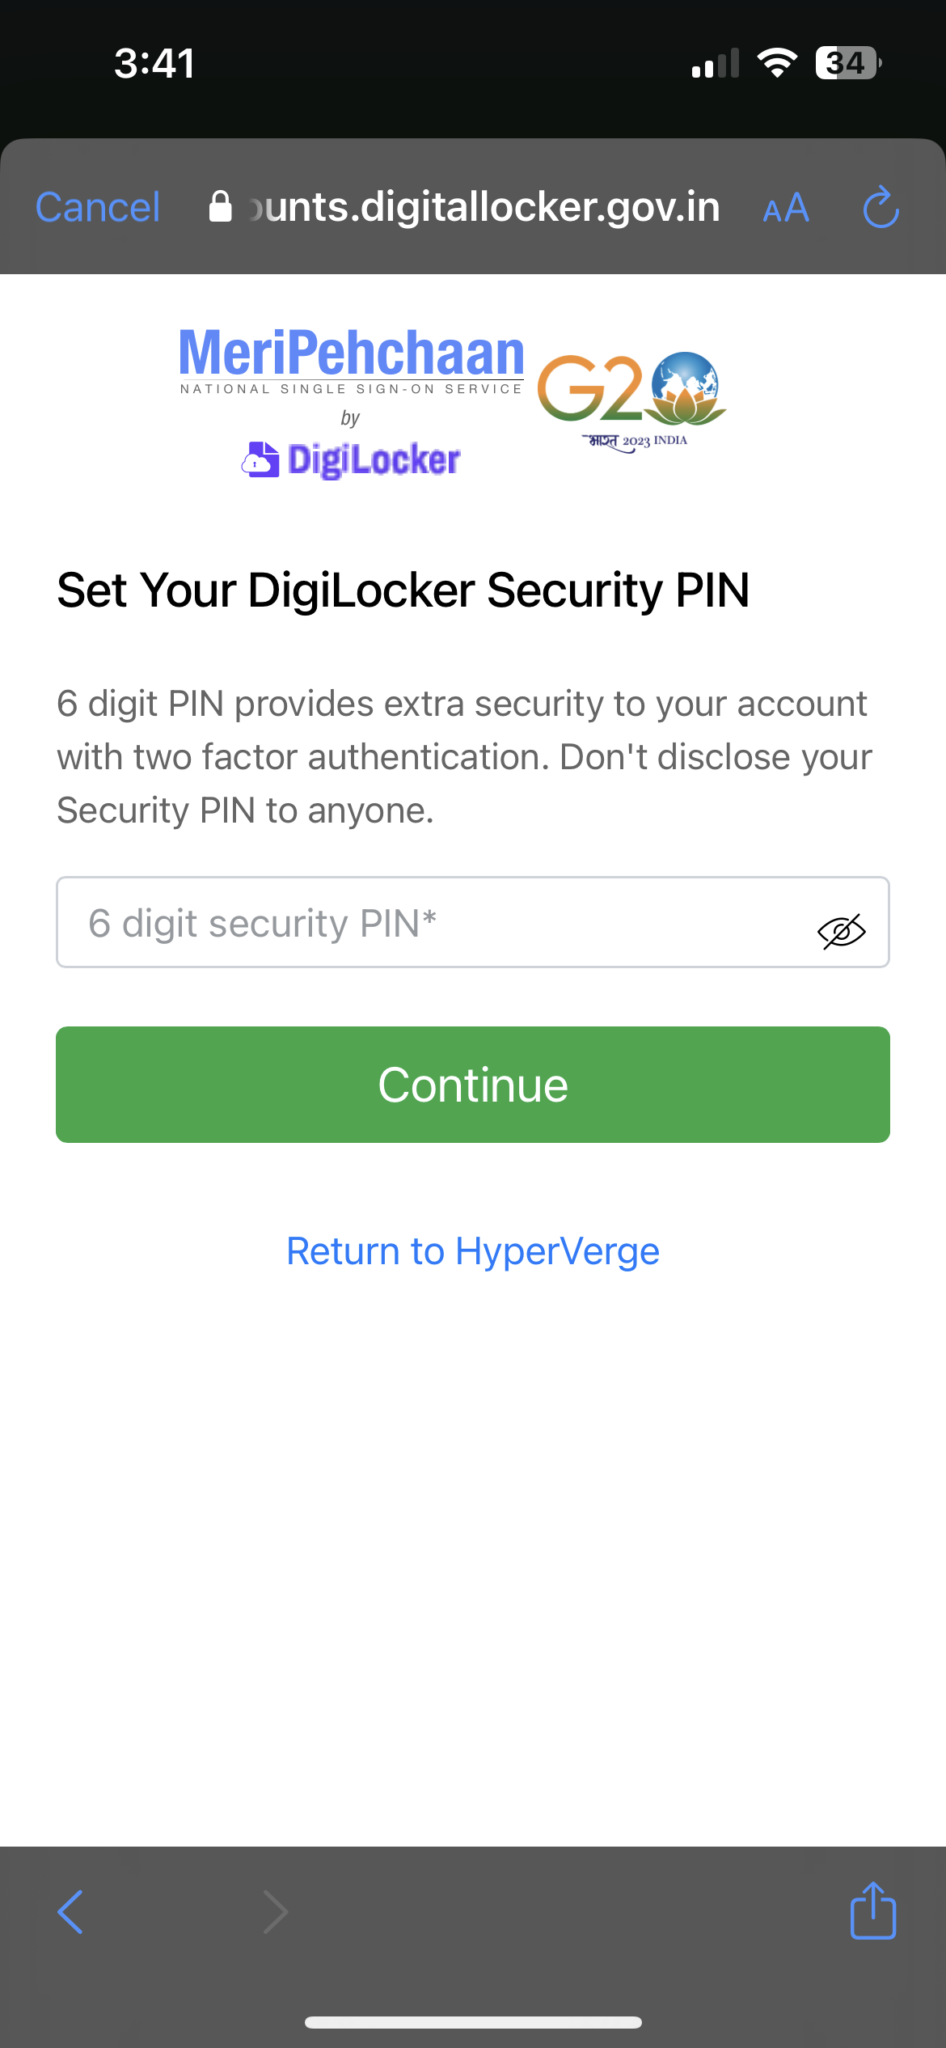
Task: Open the share sheet icon
Action: [x=873, y=1910]
